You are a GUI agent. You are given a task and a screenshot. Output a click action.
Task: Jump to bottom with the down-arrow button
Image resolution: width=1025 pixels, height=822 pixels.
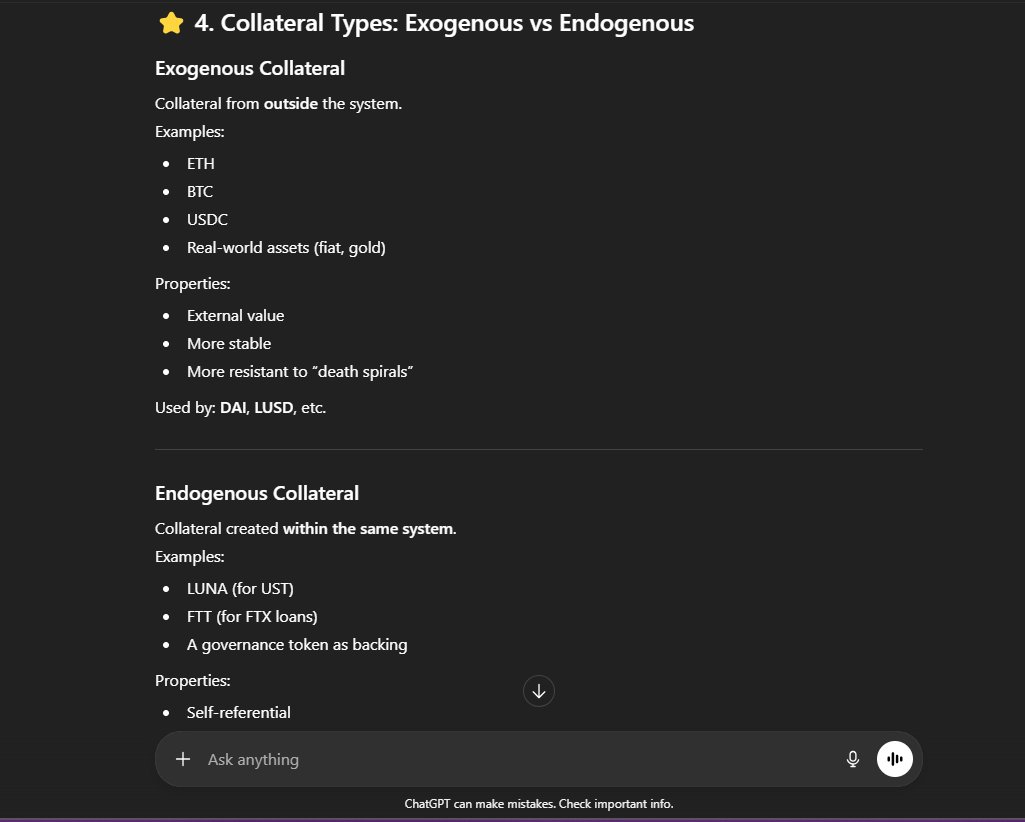tap(539, 691)
